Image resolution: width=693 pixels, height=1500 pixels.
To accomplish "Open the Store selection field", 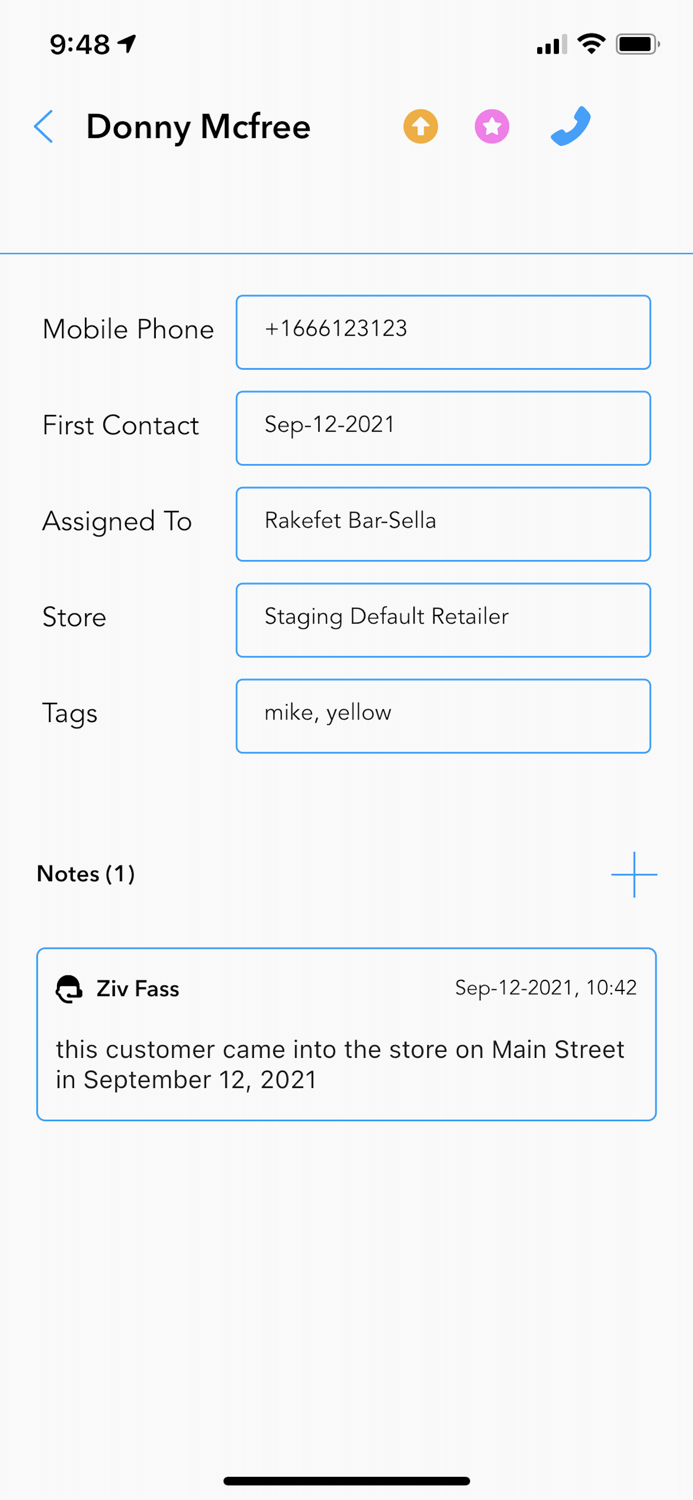I will (x=443, y=620).
